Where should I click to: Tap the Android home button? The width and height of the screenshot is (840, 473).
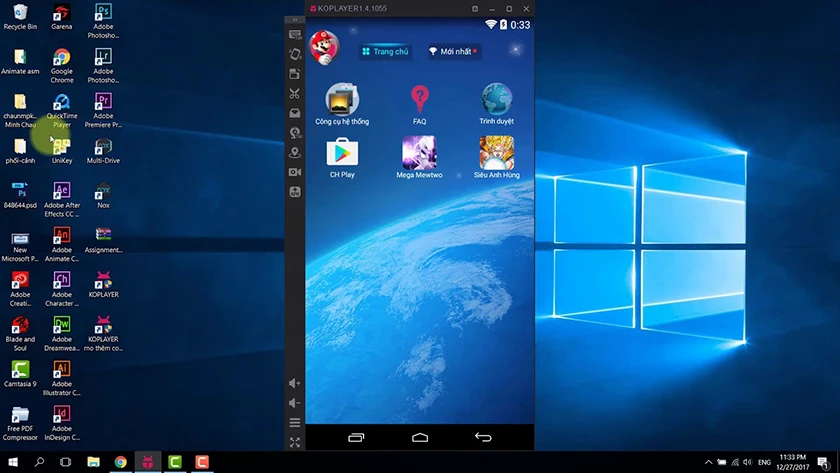tap(420, 438)
